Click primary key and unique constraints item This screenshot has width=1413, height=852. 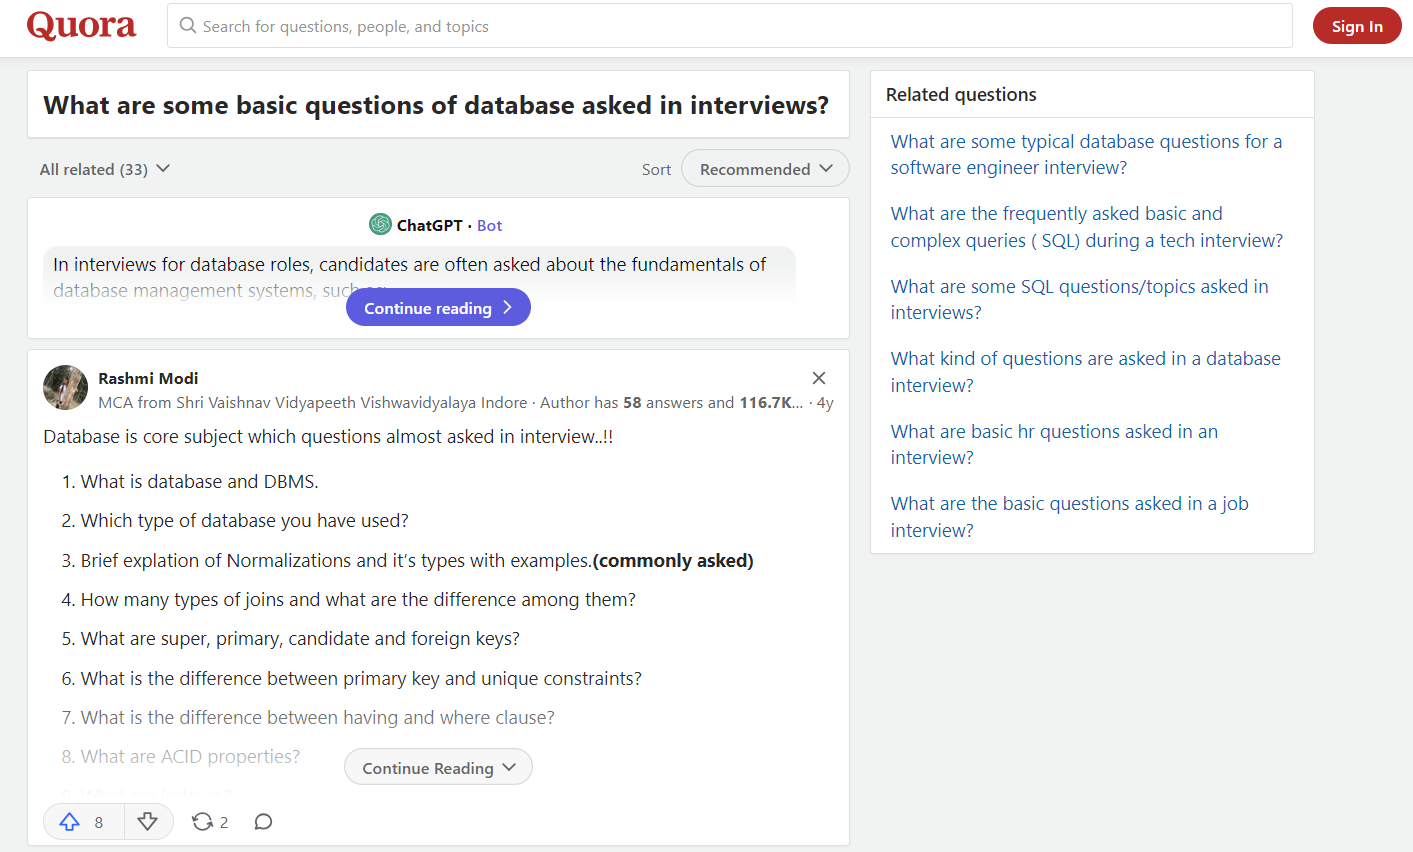pos(361,679)
